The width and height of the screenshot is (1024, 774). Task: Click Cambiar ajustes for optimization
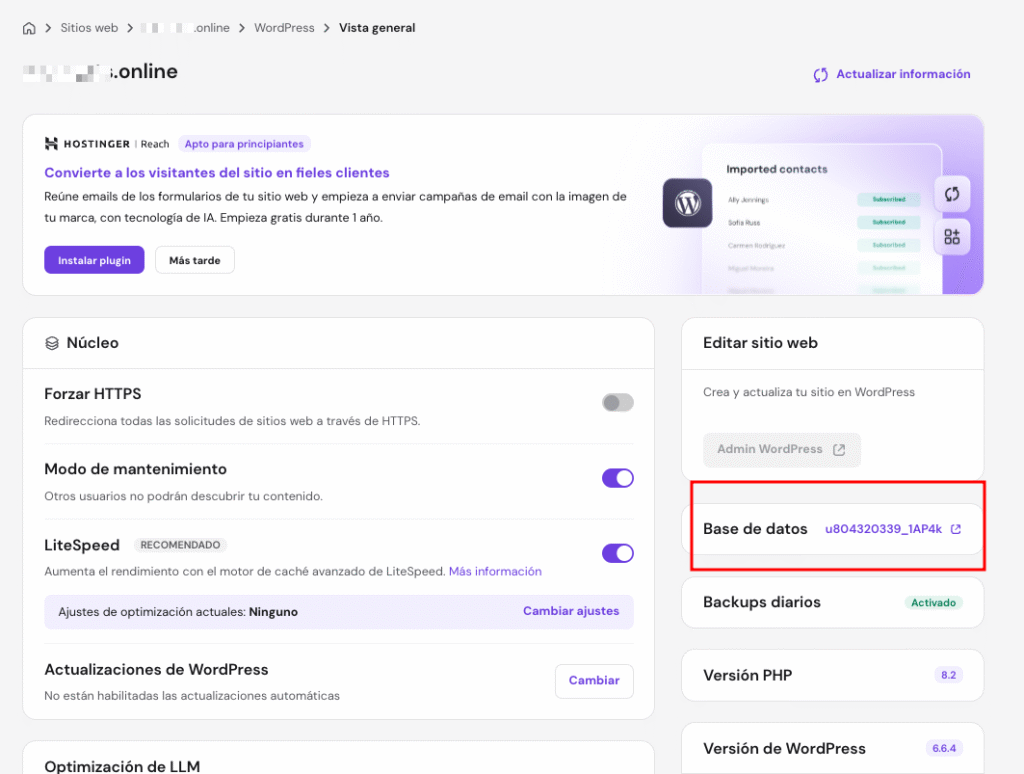click(571, 611)
